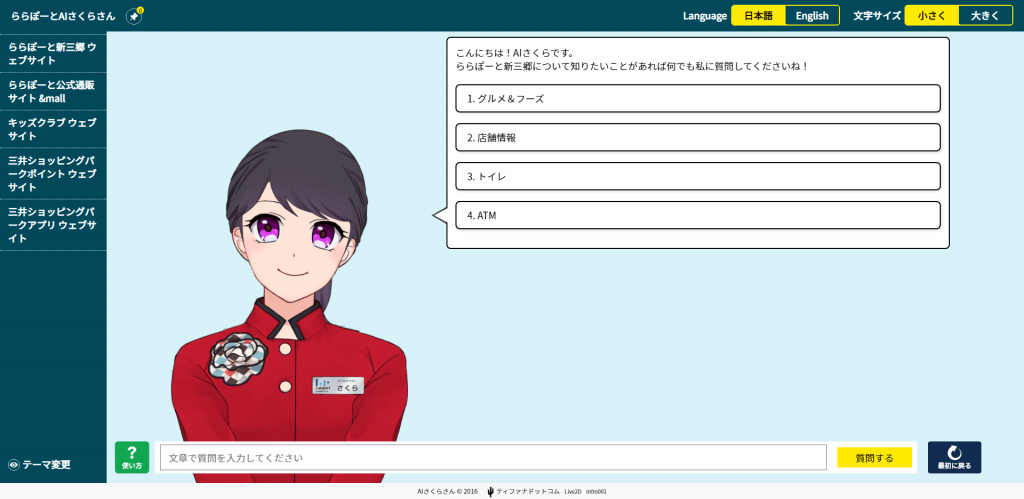Click the こんにちは！AIさくらです greeting text
Viewport: 1024px width, 499px height.
pyautogui.click(x=515, y=53)
